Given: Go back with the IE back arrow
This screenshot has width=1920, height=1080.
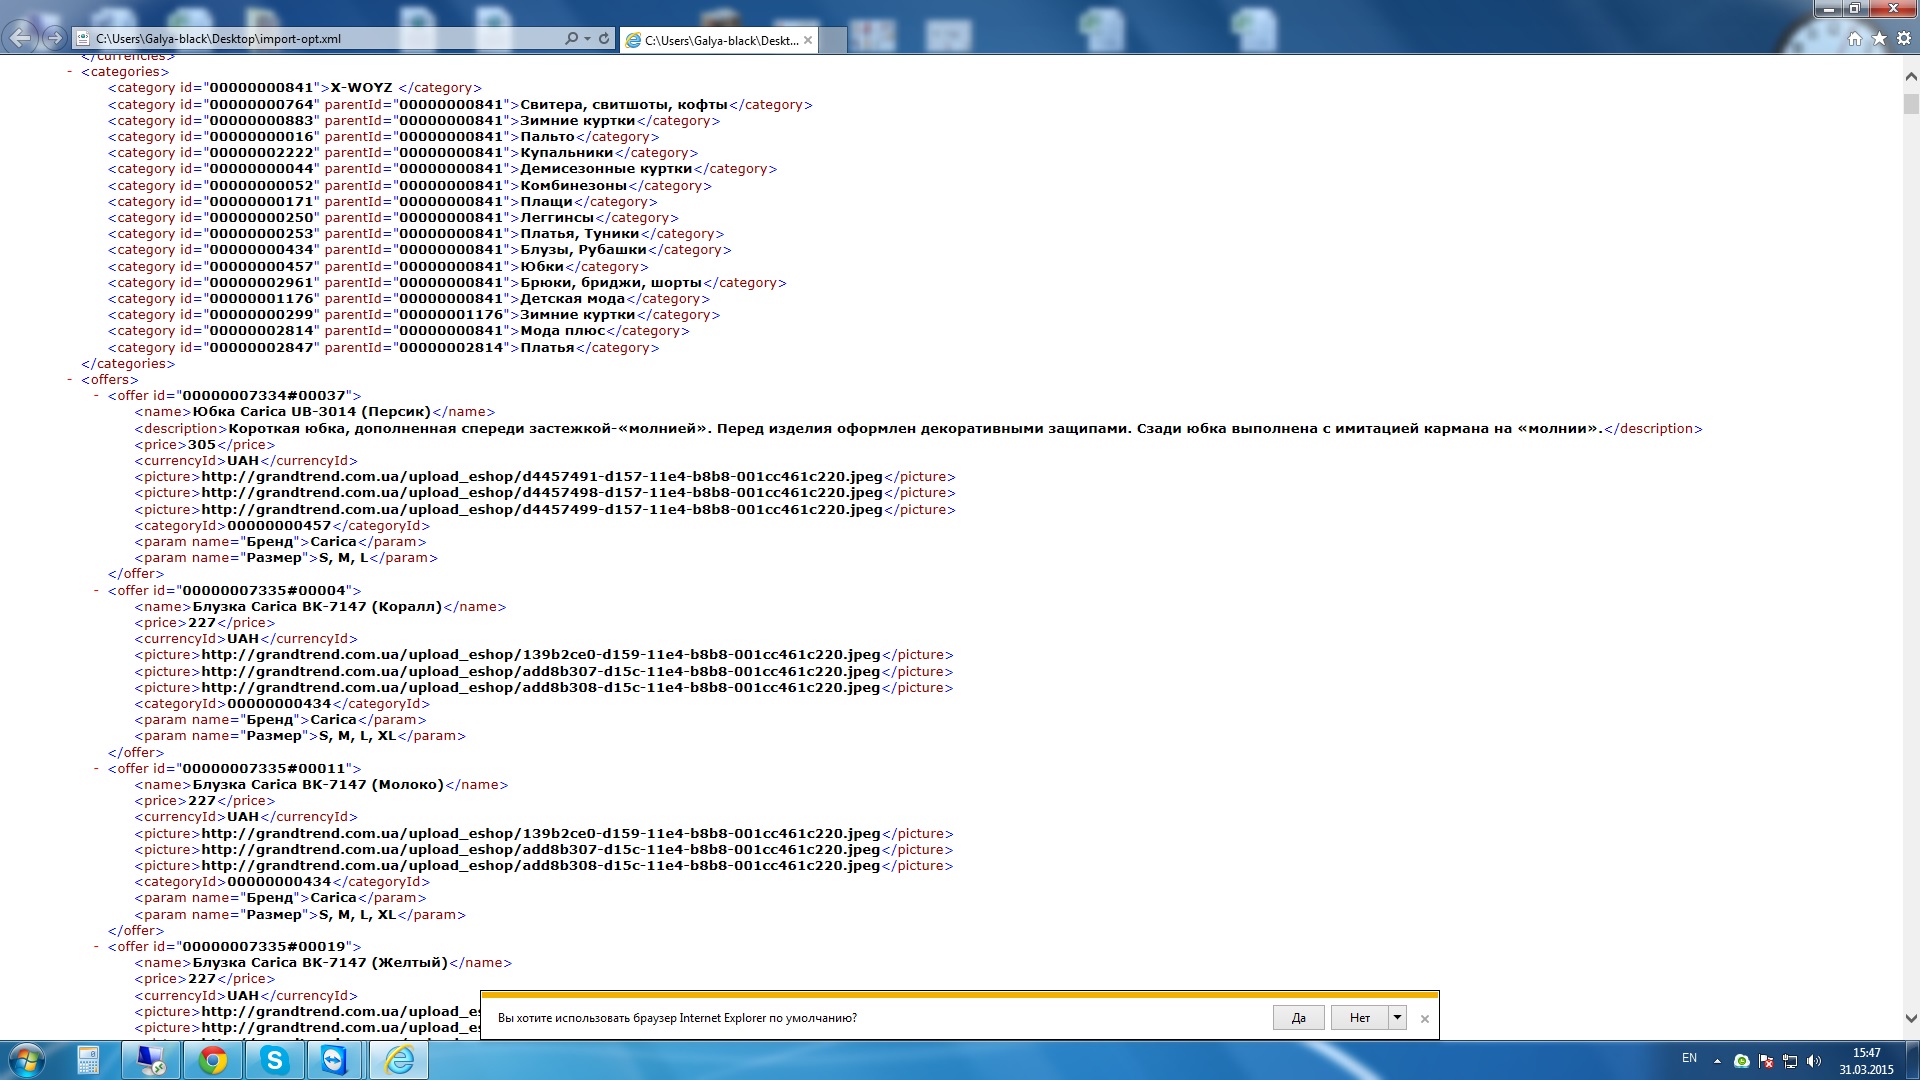Looking at the screenshot, I should point(19,38).
